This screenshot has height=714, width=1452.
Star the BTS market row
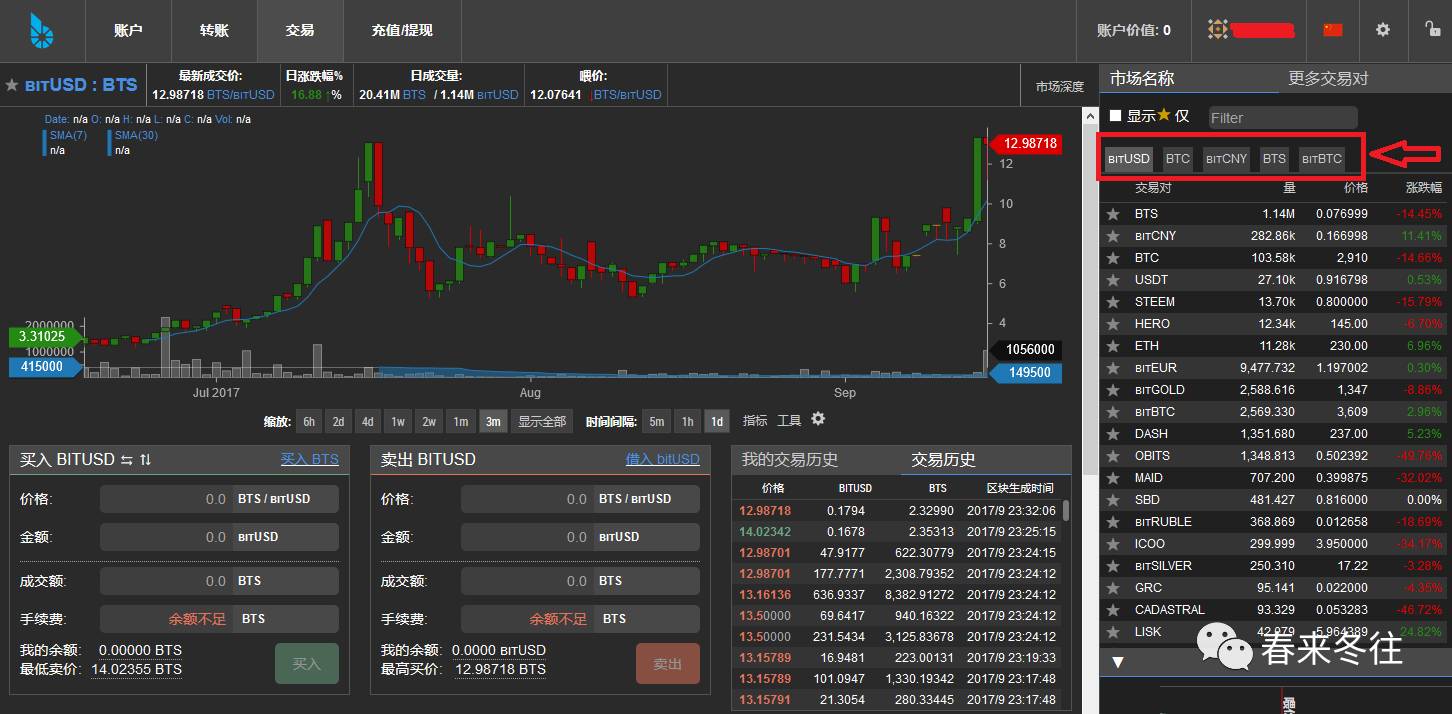pos(1112,214)
